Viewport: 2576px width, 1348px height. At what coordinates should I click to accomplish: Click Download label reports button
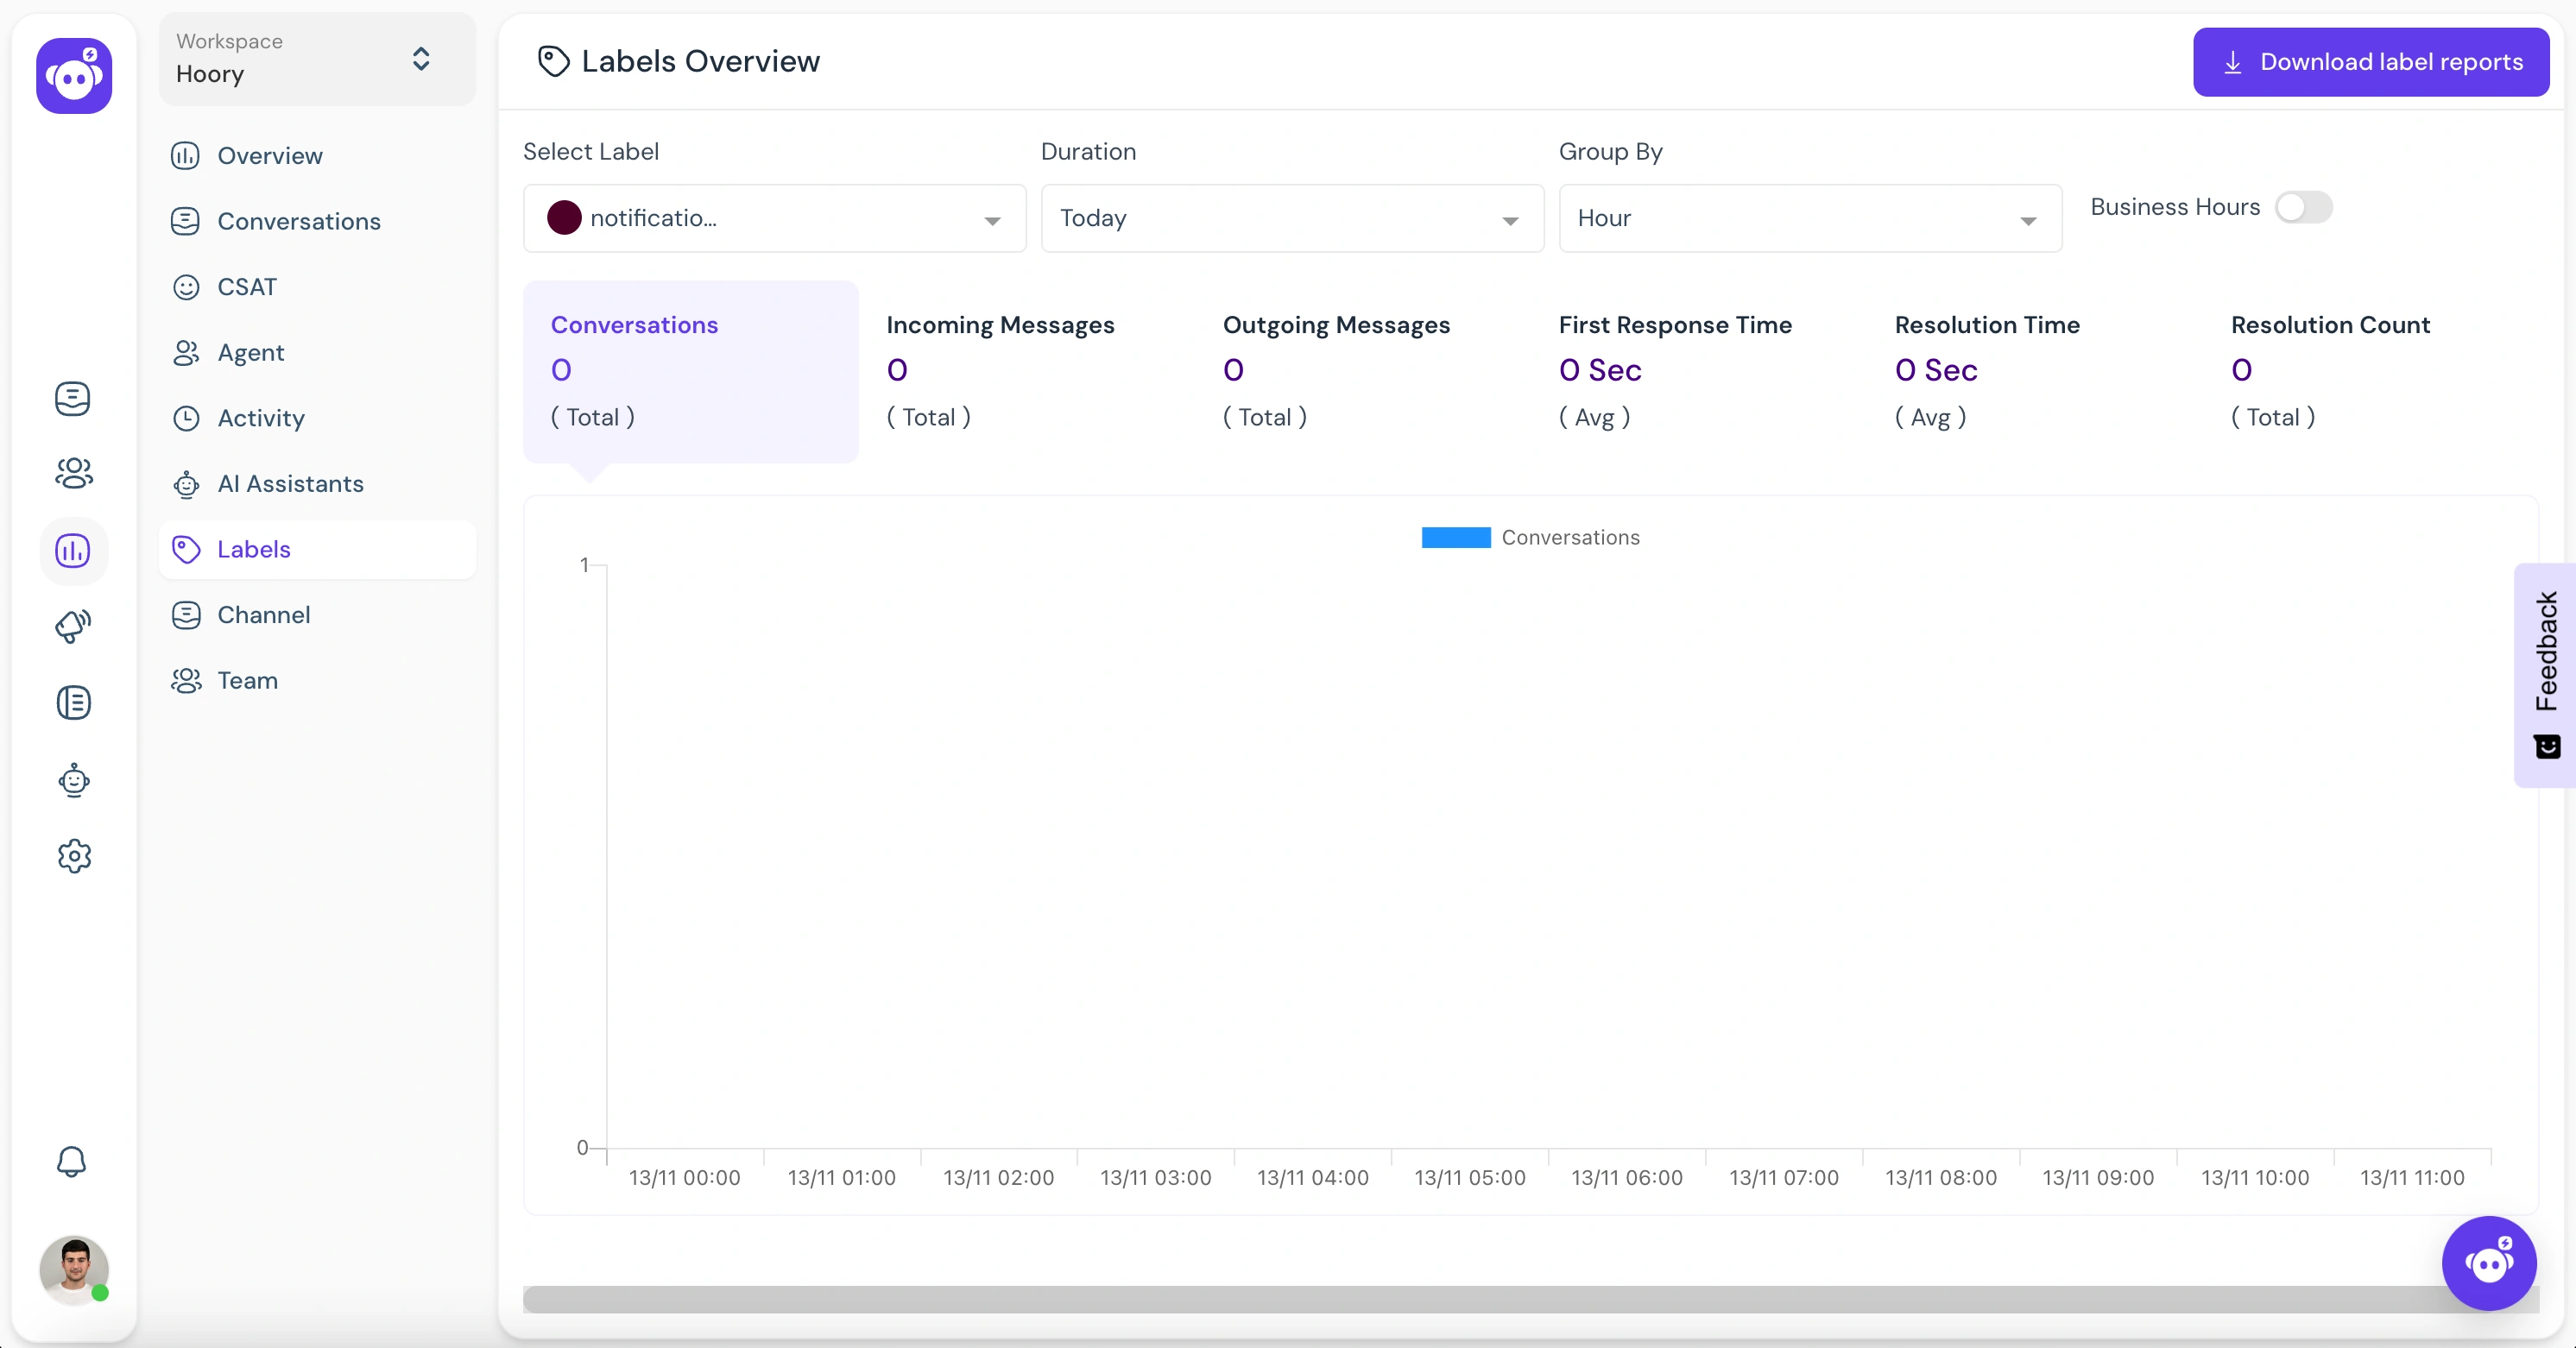click(2370, 61)
